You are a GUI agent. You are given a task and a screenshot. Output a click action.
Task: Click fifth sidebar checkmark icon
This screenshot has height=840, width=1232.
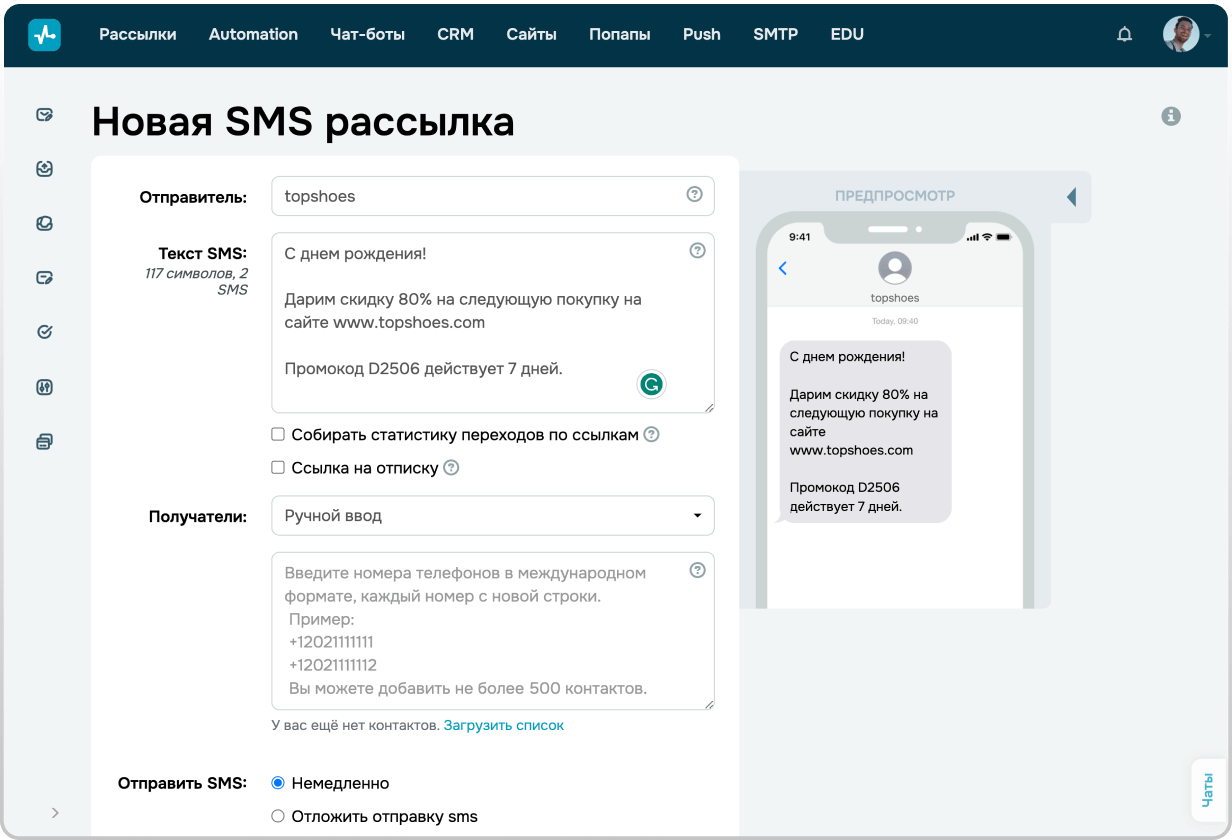tap(44, 332)
